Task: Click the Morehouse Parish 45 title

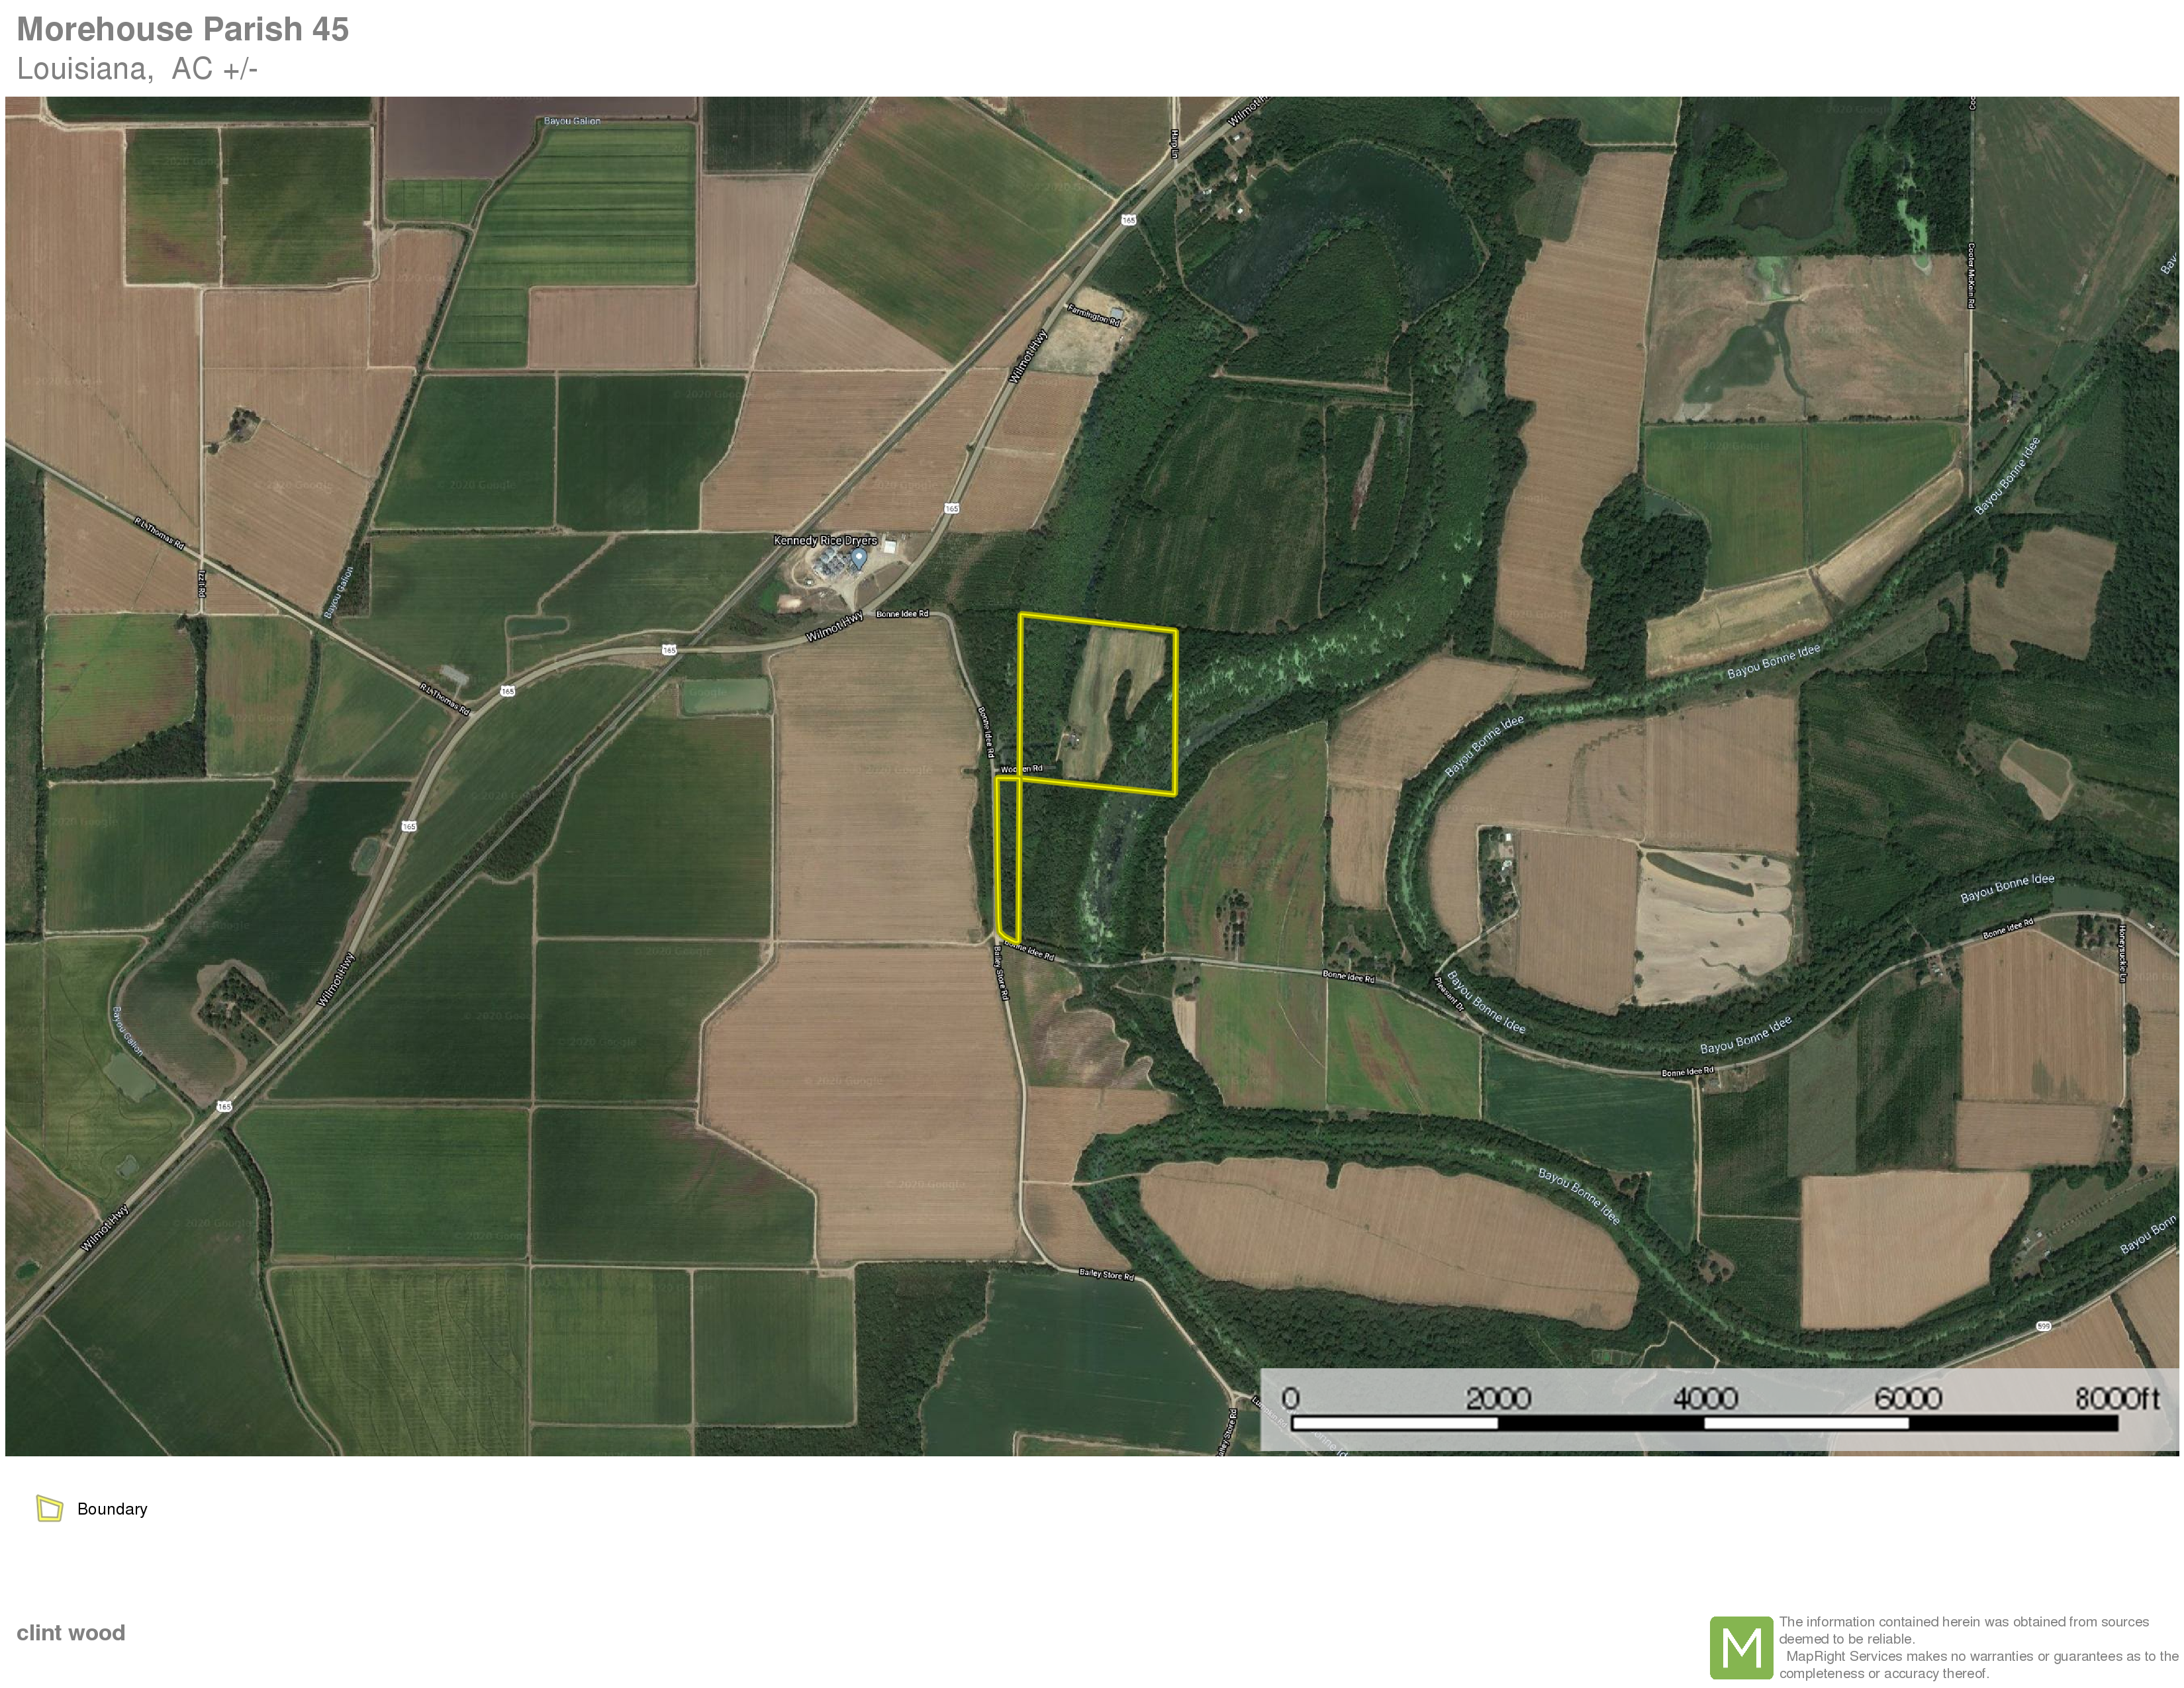Action: [182, 29]
